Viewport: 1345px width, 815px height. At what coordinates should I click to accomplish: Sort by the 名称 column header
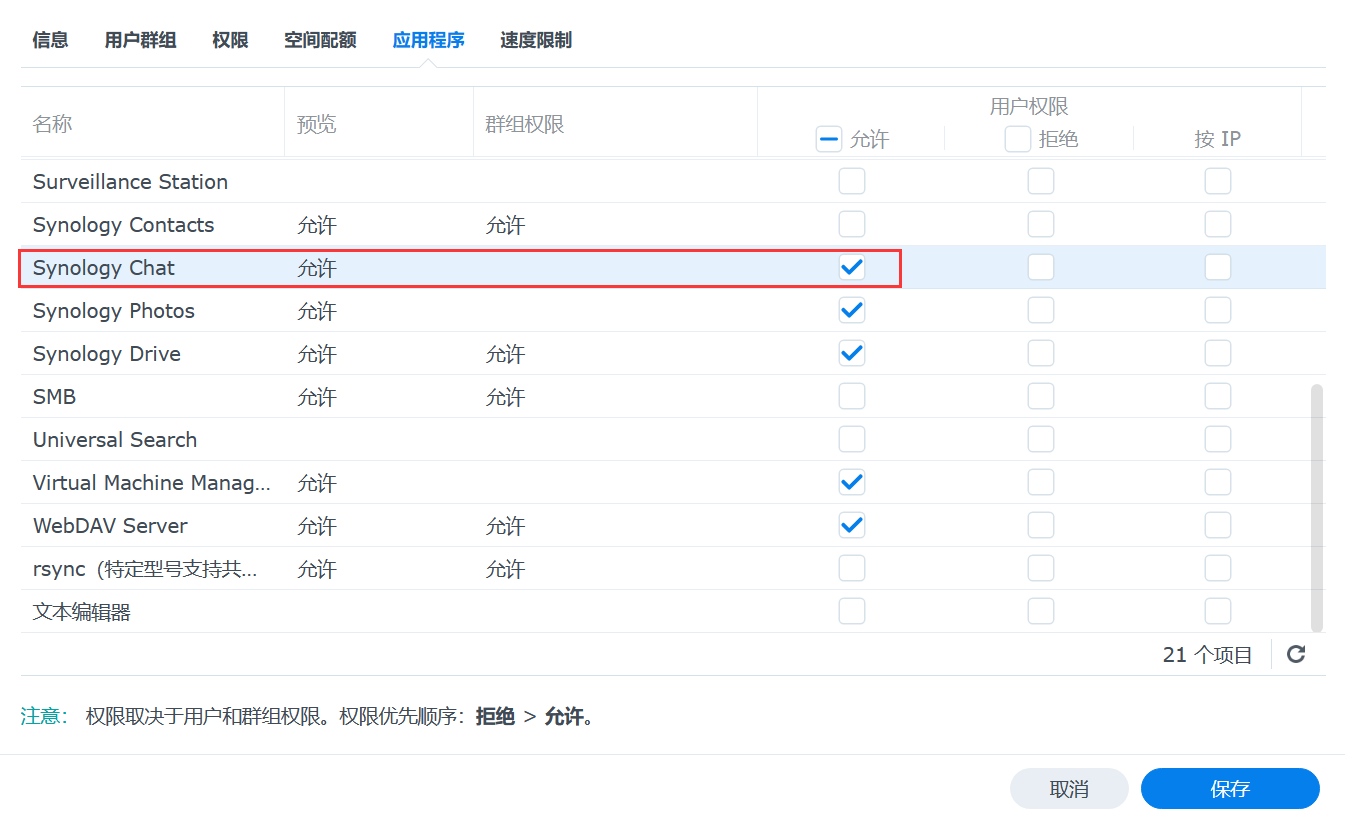pyautogui.click(x=53, y=124)
